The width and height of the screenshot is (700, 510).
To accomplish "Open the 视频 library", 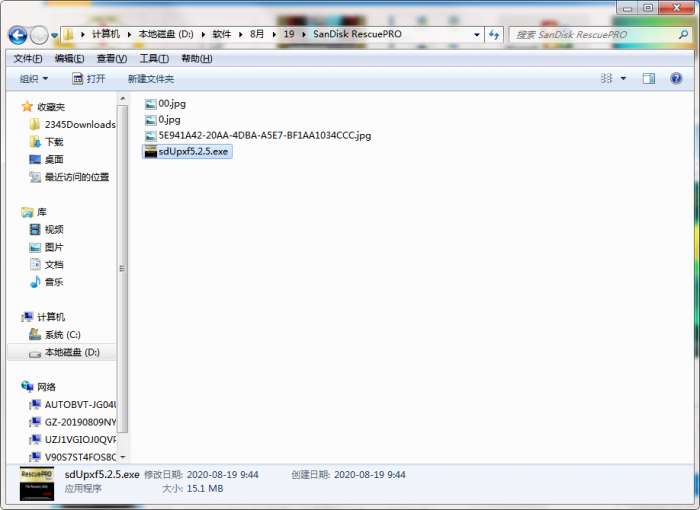I will coord(46,230).
